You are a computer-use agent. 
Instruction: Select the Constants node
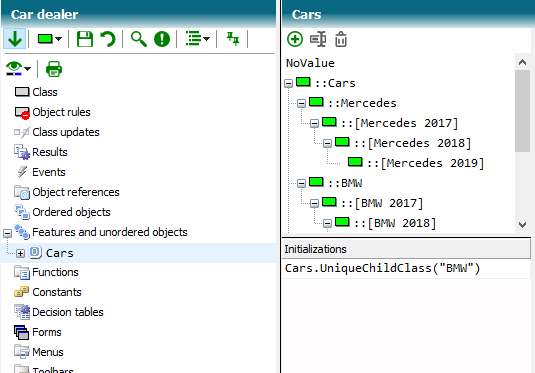[57, 292]
